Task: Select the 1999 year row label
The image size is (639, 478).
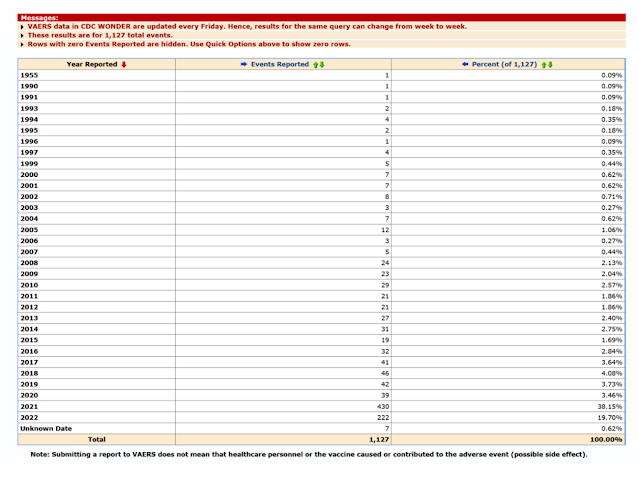Action: pos(29,164)
